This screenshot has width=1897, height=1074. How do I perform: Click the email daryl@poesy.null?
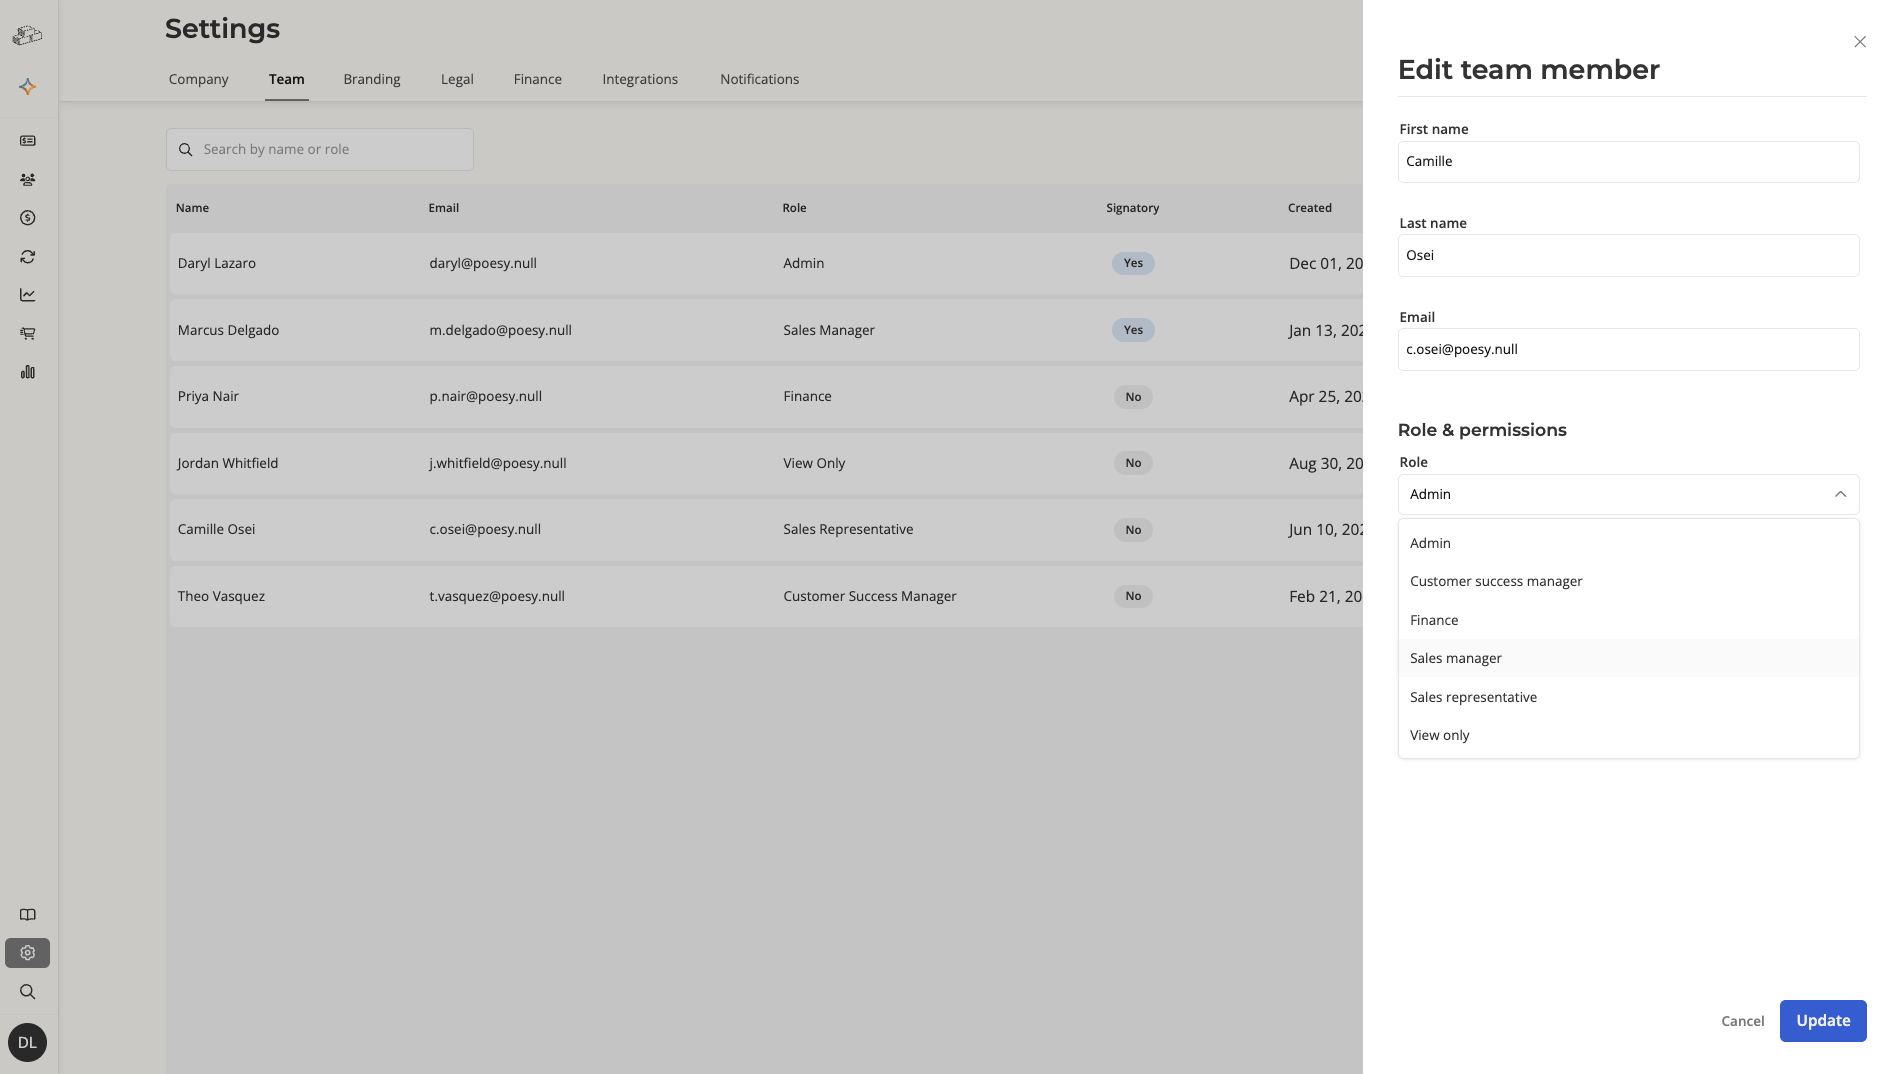pos(483,263)
